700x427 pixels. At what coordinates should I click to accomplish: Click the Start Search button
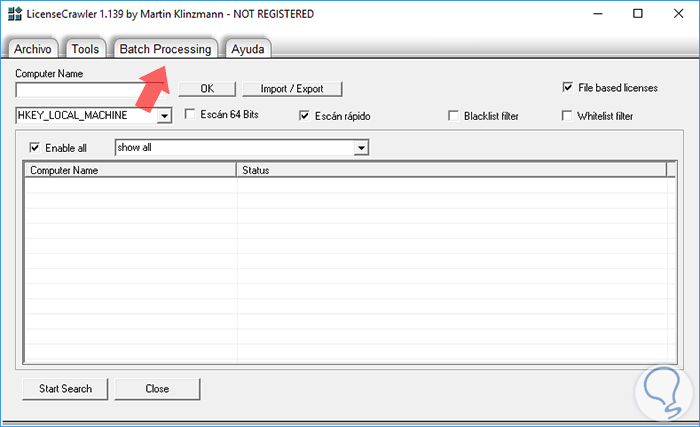pyautogui.click(x=65, y=389)
